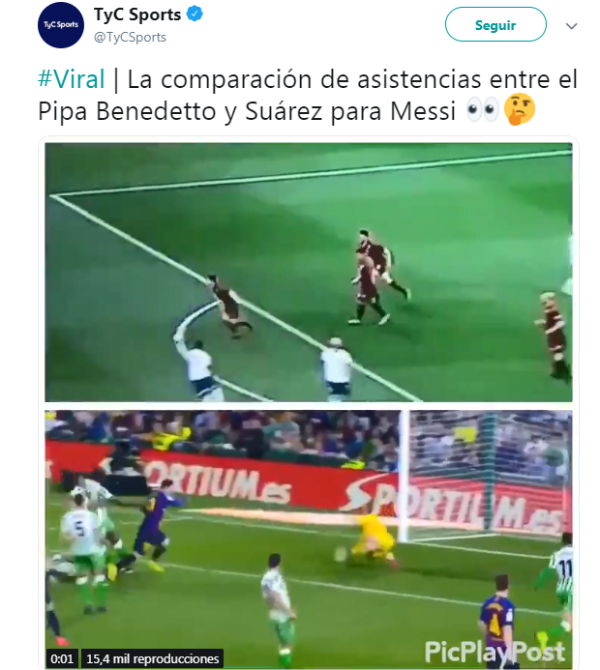Click the eyes emoji in the tweet
The height and width of the screenshot is (670, 600).
482,111
